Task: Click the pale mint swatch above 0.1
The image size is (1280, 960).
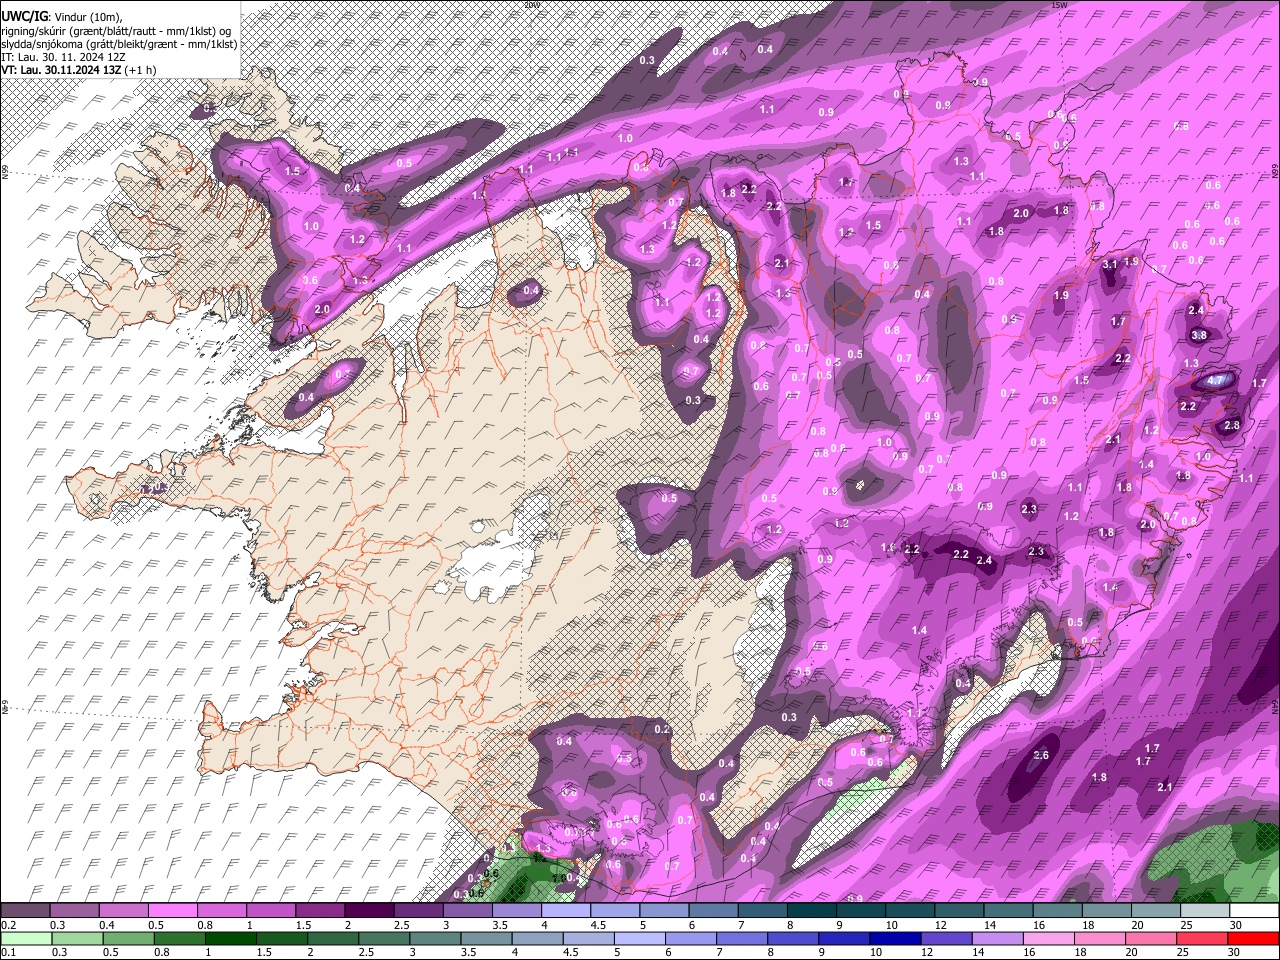Action: click(x=26, y=939)
